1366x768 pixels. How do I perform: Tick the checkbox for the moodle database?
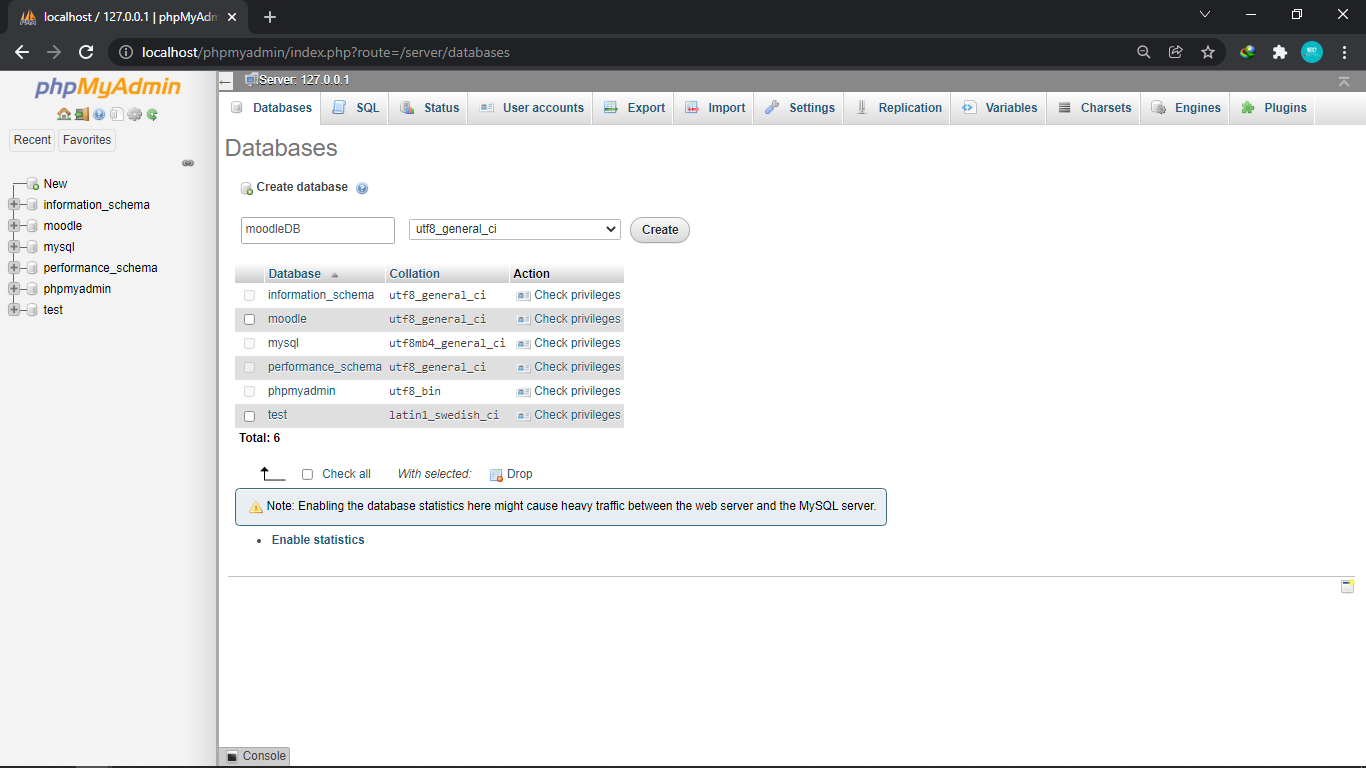click(x=249, y=320)
